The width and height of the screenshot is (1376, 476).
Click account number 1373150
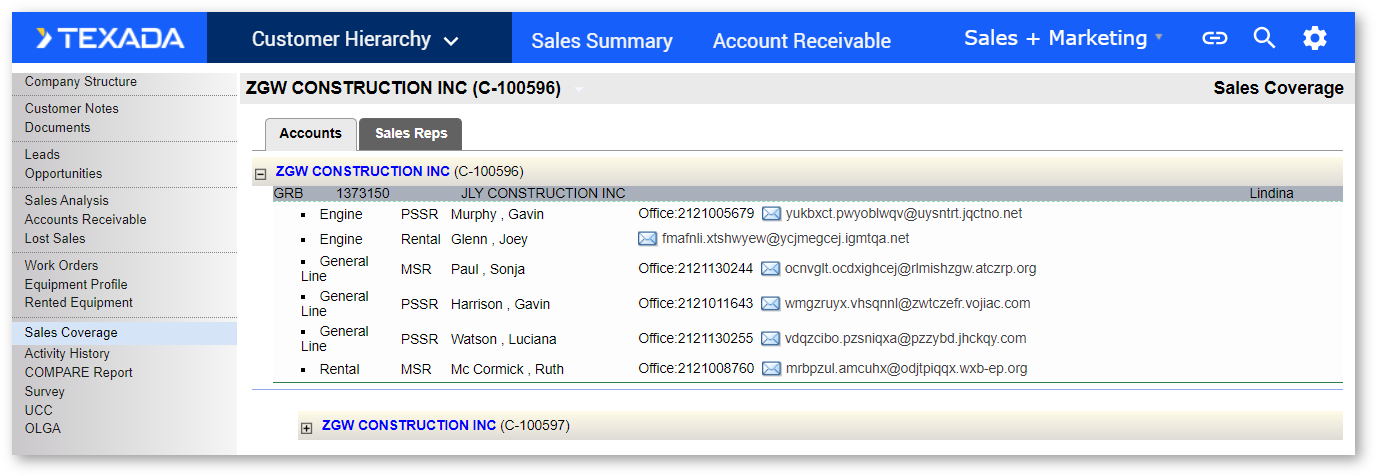(x=363, y=193)
